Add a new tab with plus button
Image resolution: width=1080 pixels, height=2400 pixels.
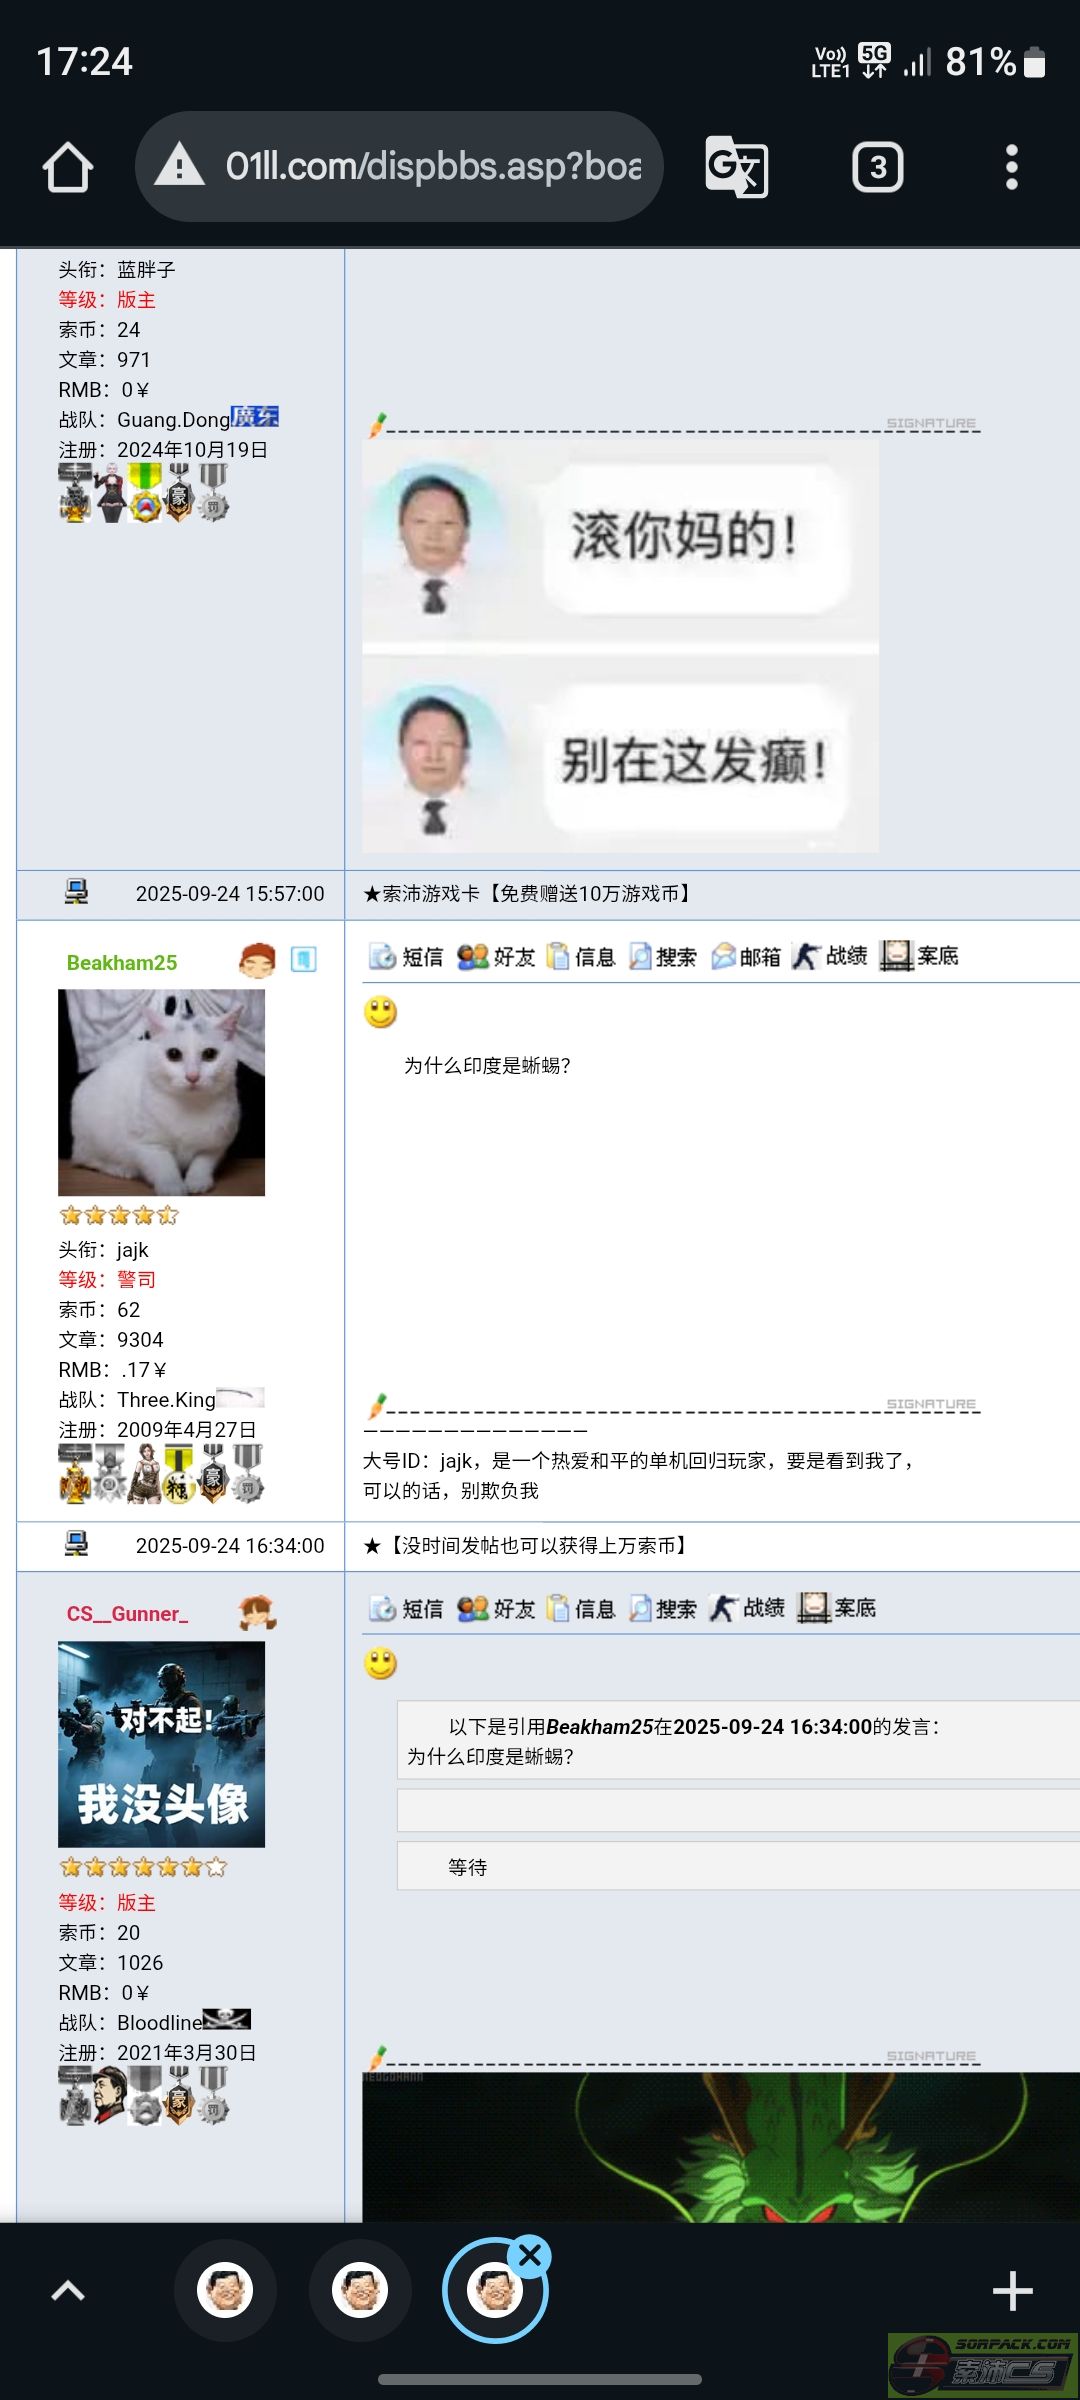(x=1012, y=2291)
